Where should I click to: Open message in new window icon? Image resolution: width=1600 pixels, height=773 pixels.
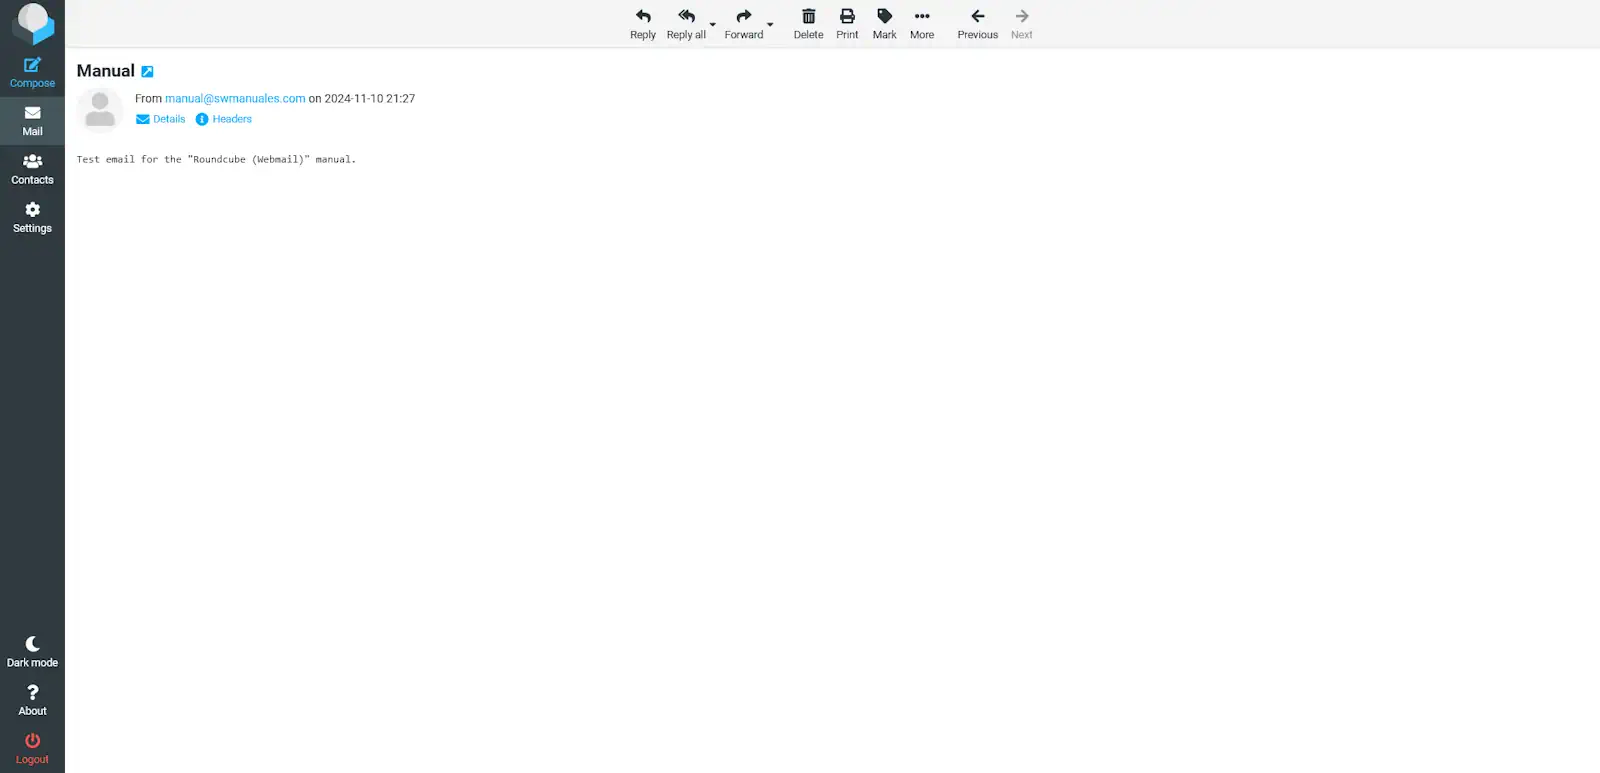click(147, 72)
